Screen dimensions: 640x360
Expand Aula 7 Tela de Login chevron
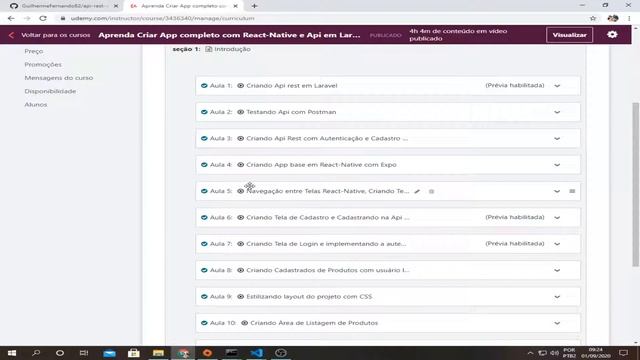tap(557, 244)
